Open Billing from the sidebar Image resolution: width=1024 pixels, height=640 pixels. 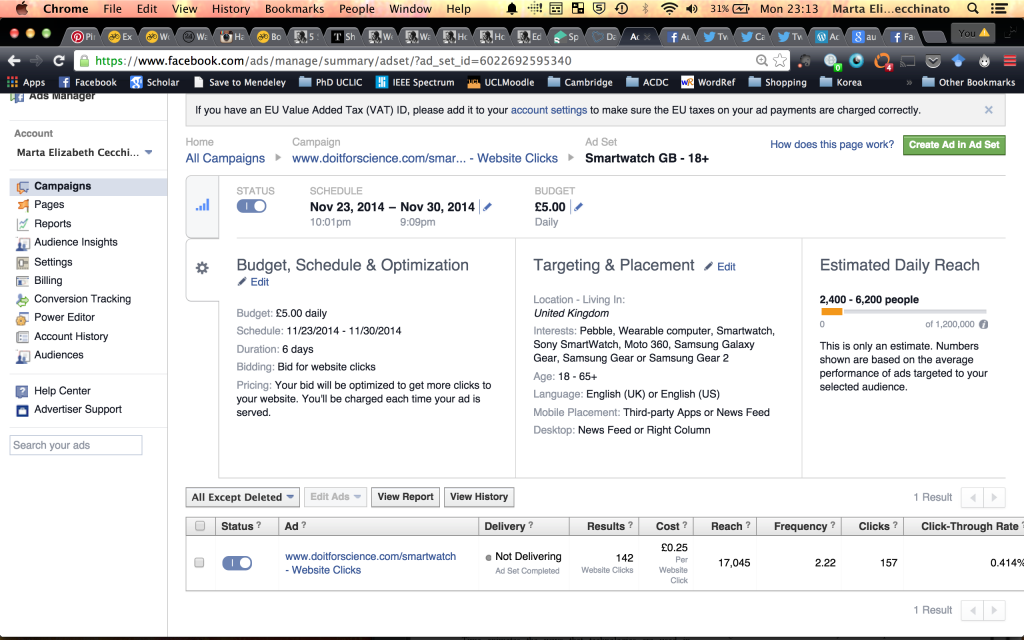point(48,281)
